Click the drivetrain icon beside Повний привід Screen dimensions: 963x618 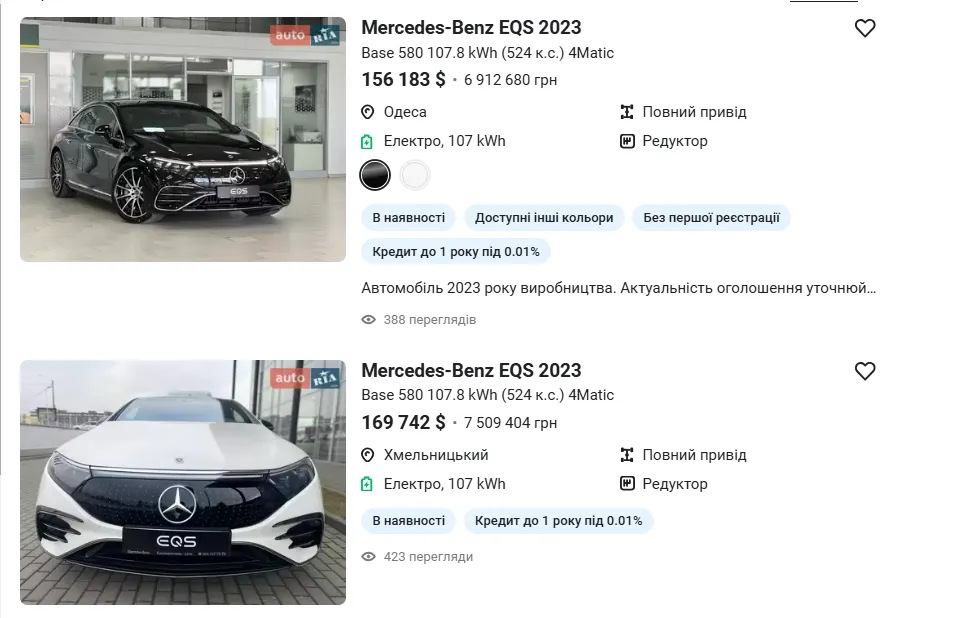(629, 112)
